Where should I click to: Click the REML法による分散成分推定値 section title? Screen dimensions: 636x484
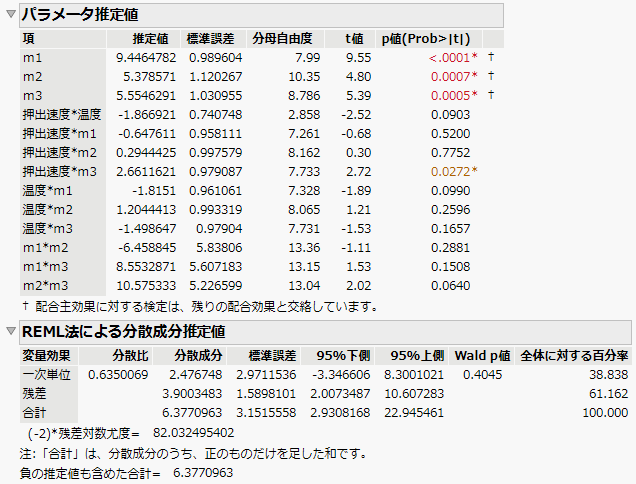click(x=123, y=332)
